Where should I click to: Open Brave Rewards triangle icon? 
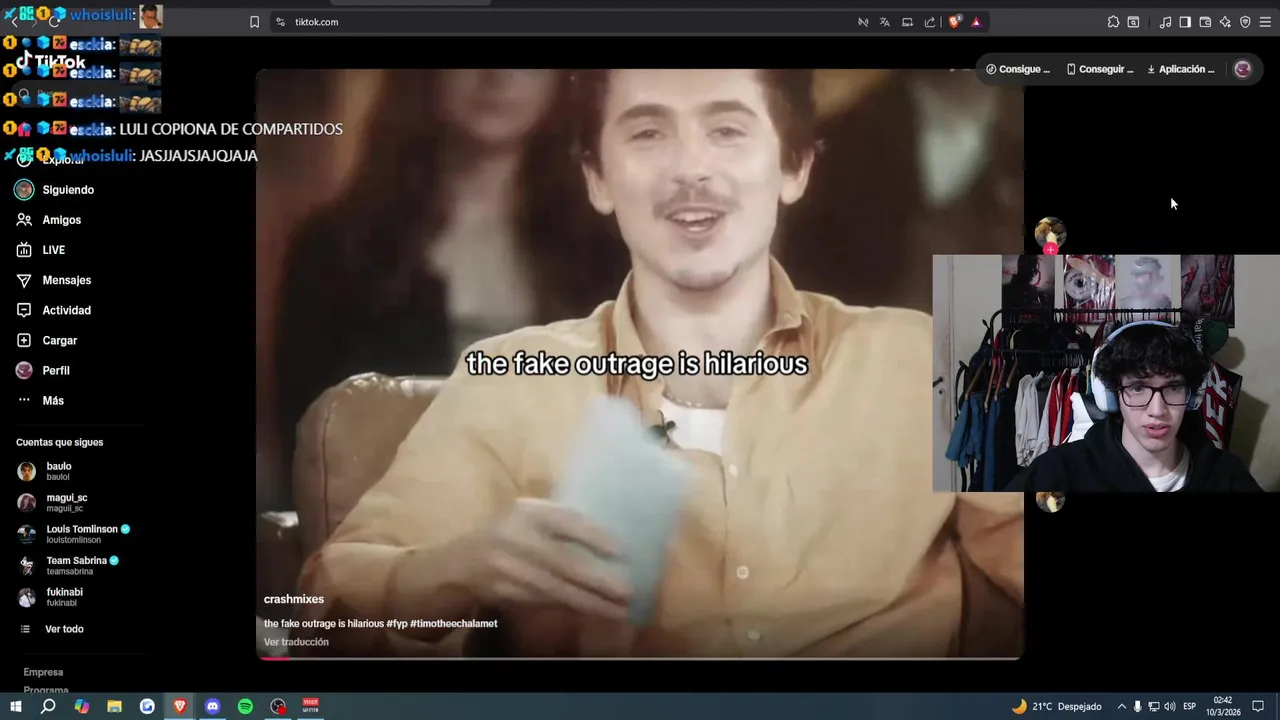tap(976, 22)
